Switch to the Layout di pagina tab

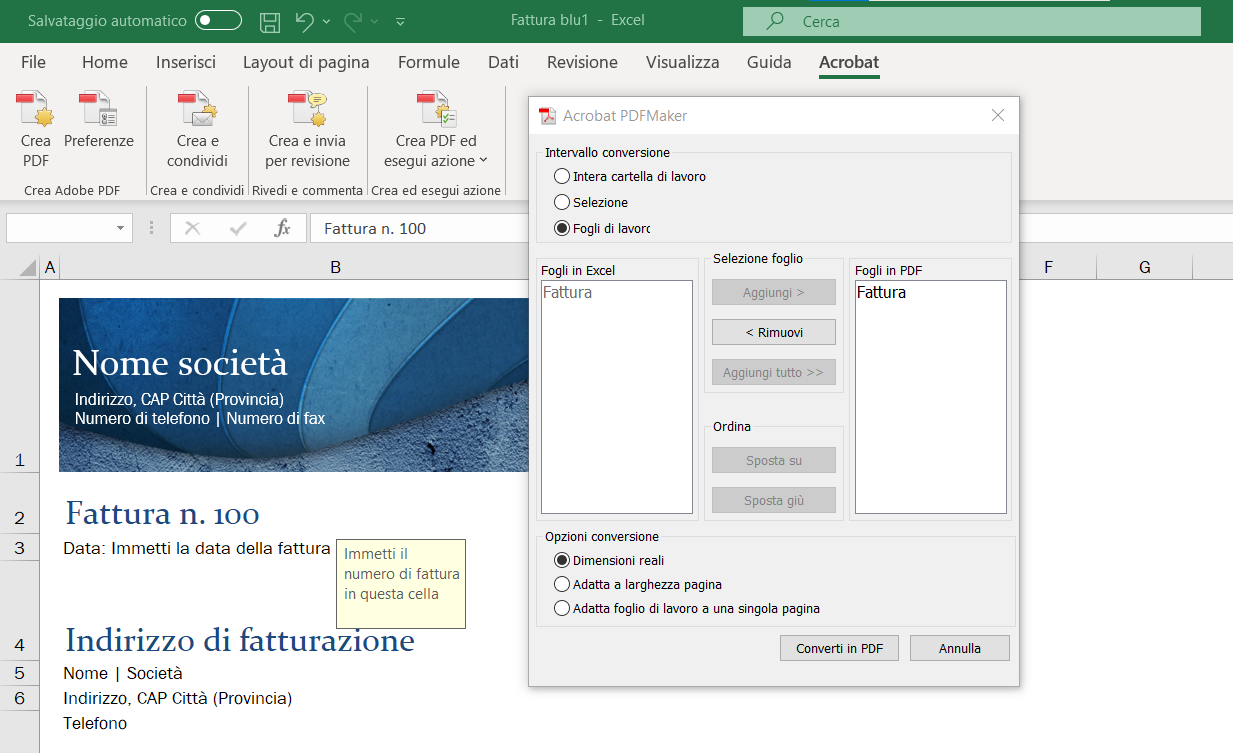click(306, 62)
